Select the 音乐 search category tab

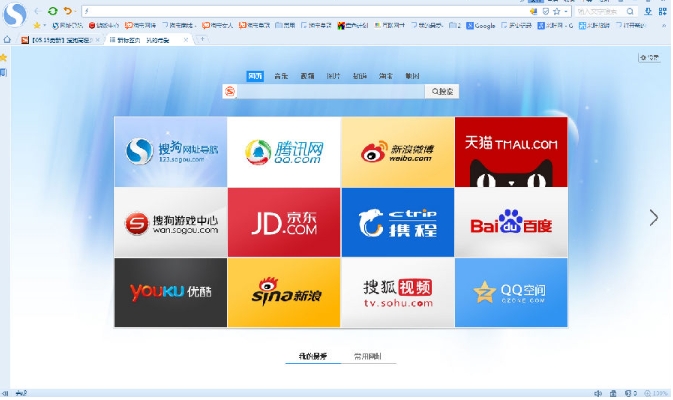click(281, 76)
